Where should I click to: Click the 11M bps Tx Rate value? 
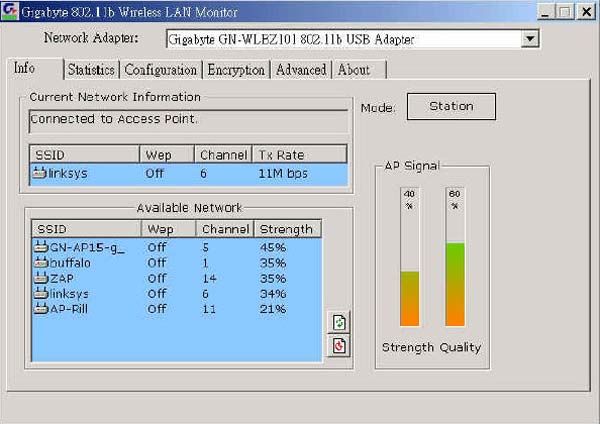(x=283, y=173)
